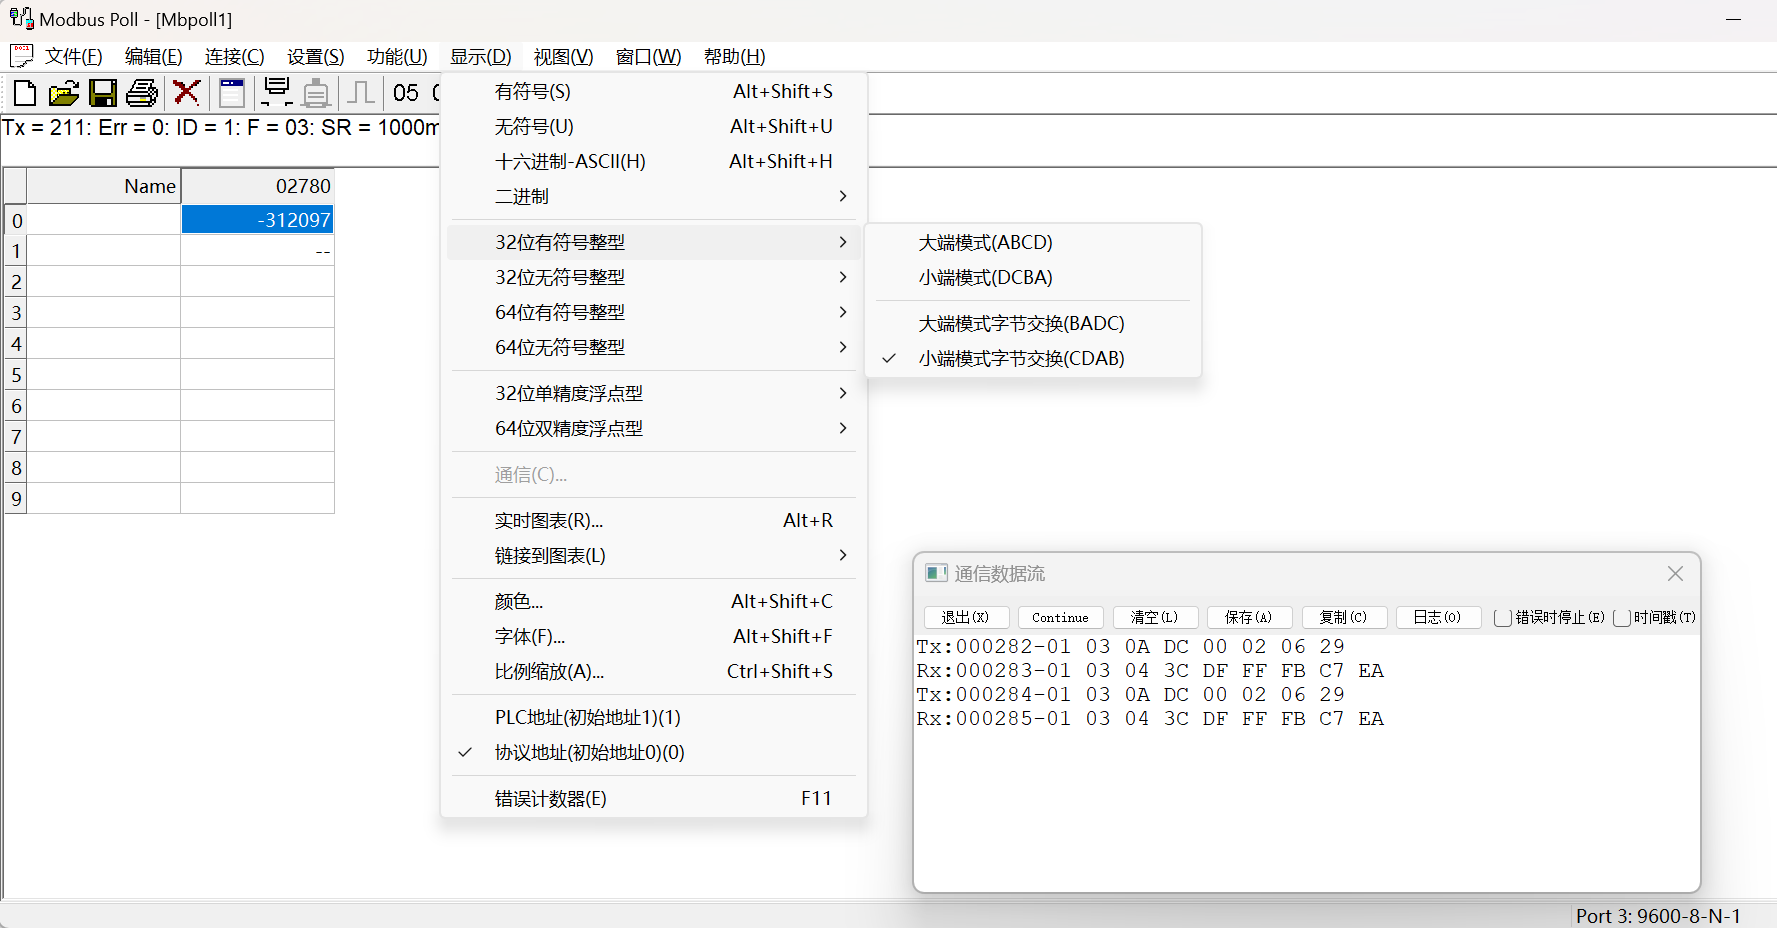Image resolution: width=1777 pixels, height=928 pixels.
Task: Select 十六进制-ASCII(H) display format
Action: (x=653, y=161)
